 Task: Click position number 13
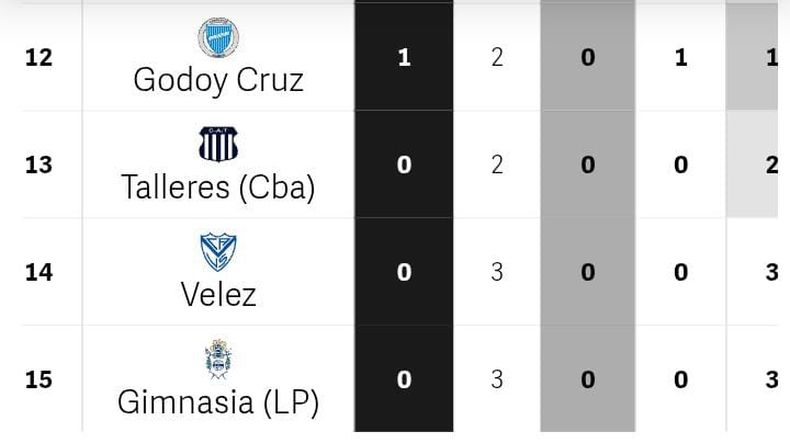coord(39,165)
